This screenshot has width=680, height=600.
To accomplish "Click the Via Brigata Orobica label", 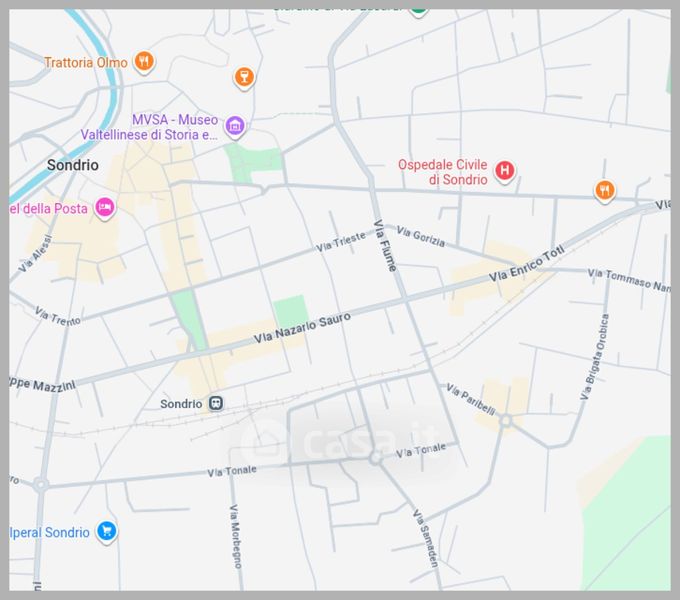I will tap(595, 358).
